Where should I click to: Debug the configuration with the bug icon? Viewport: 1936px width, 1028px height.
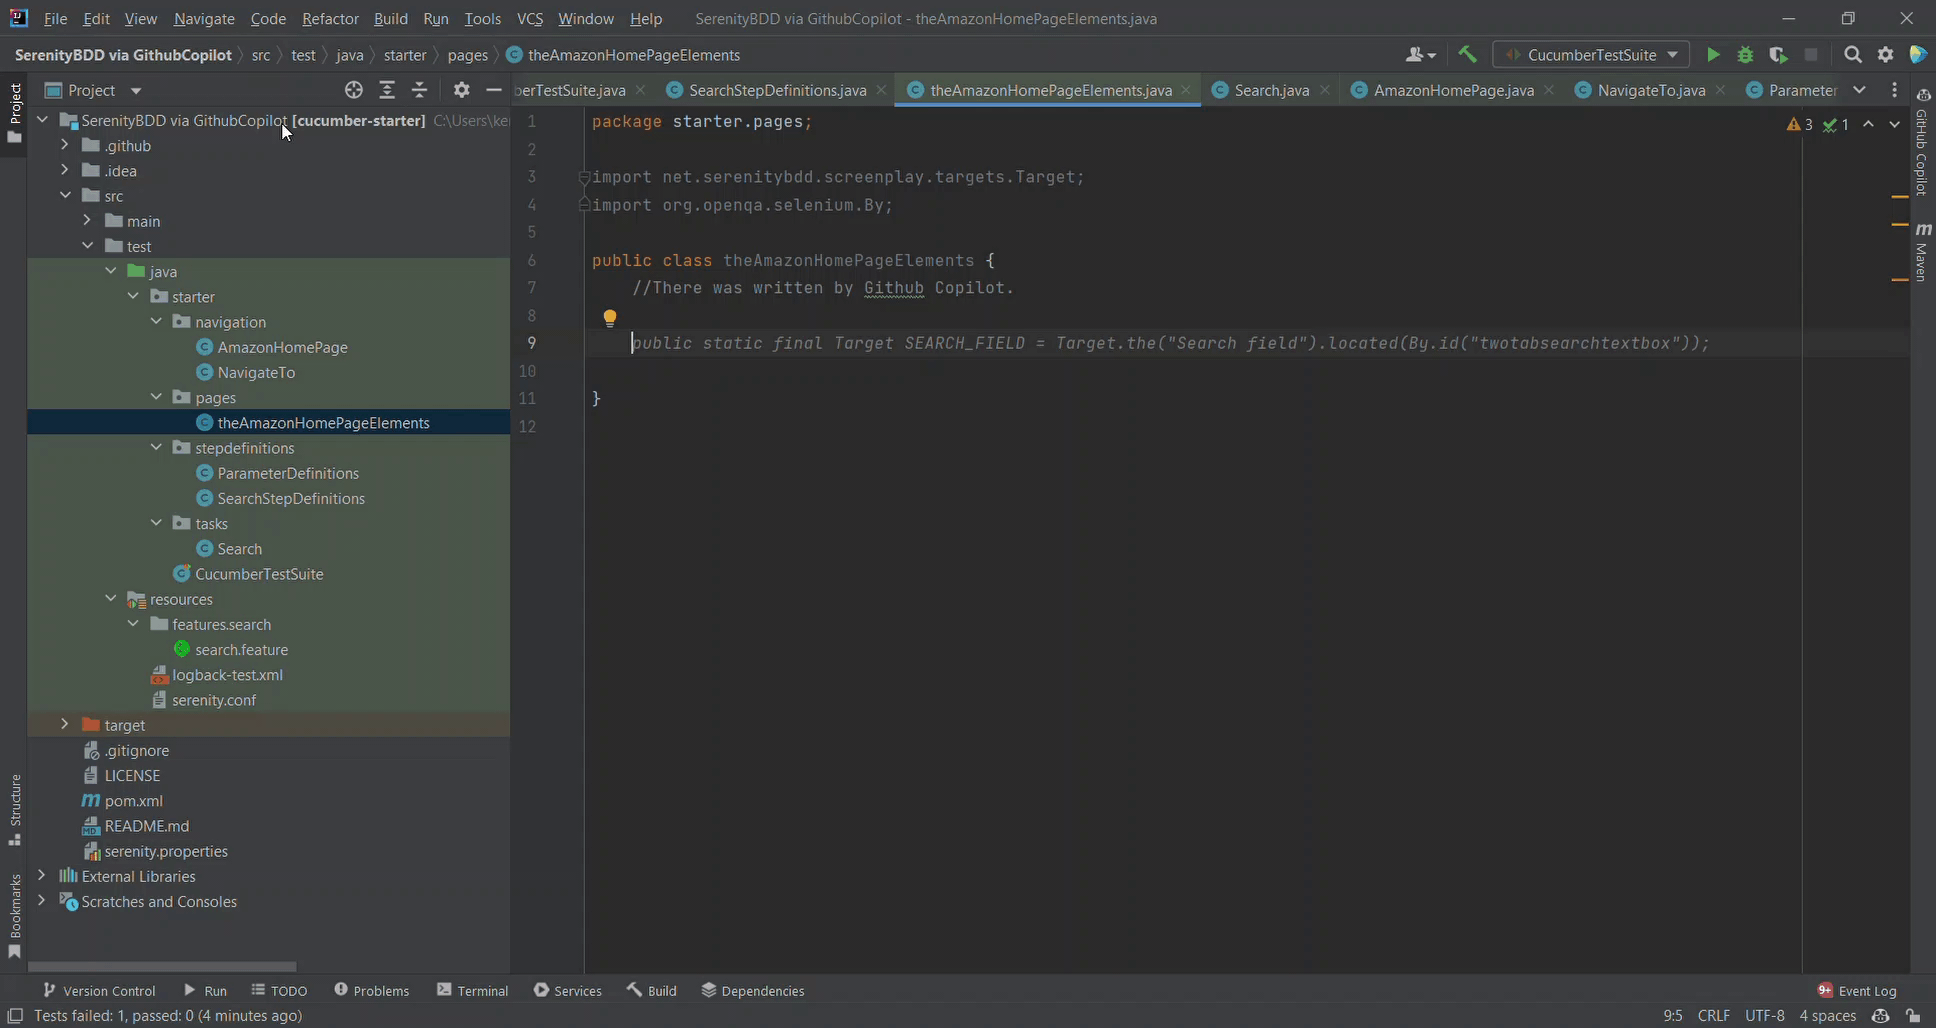[x=1745, y=55]
